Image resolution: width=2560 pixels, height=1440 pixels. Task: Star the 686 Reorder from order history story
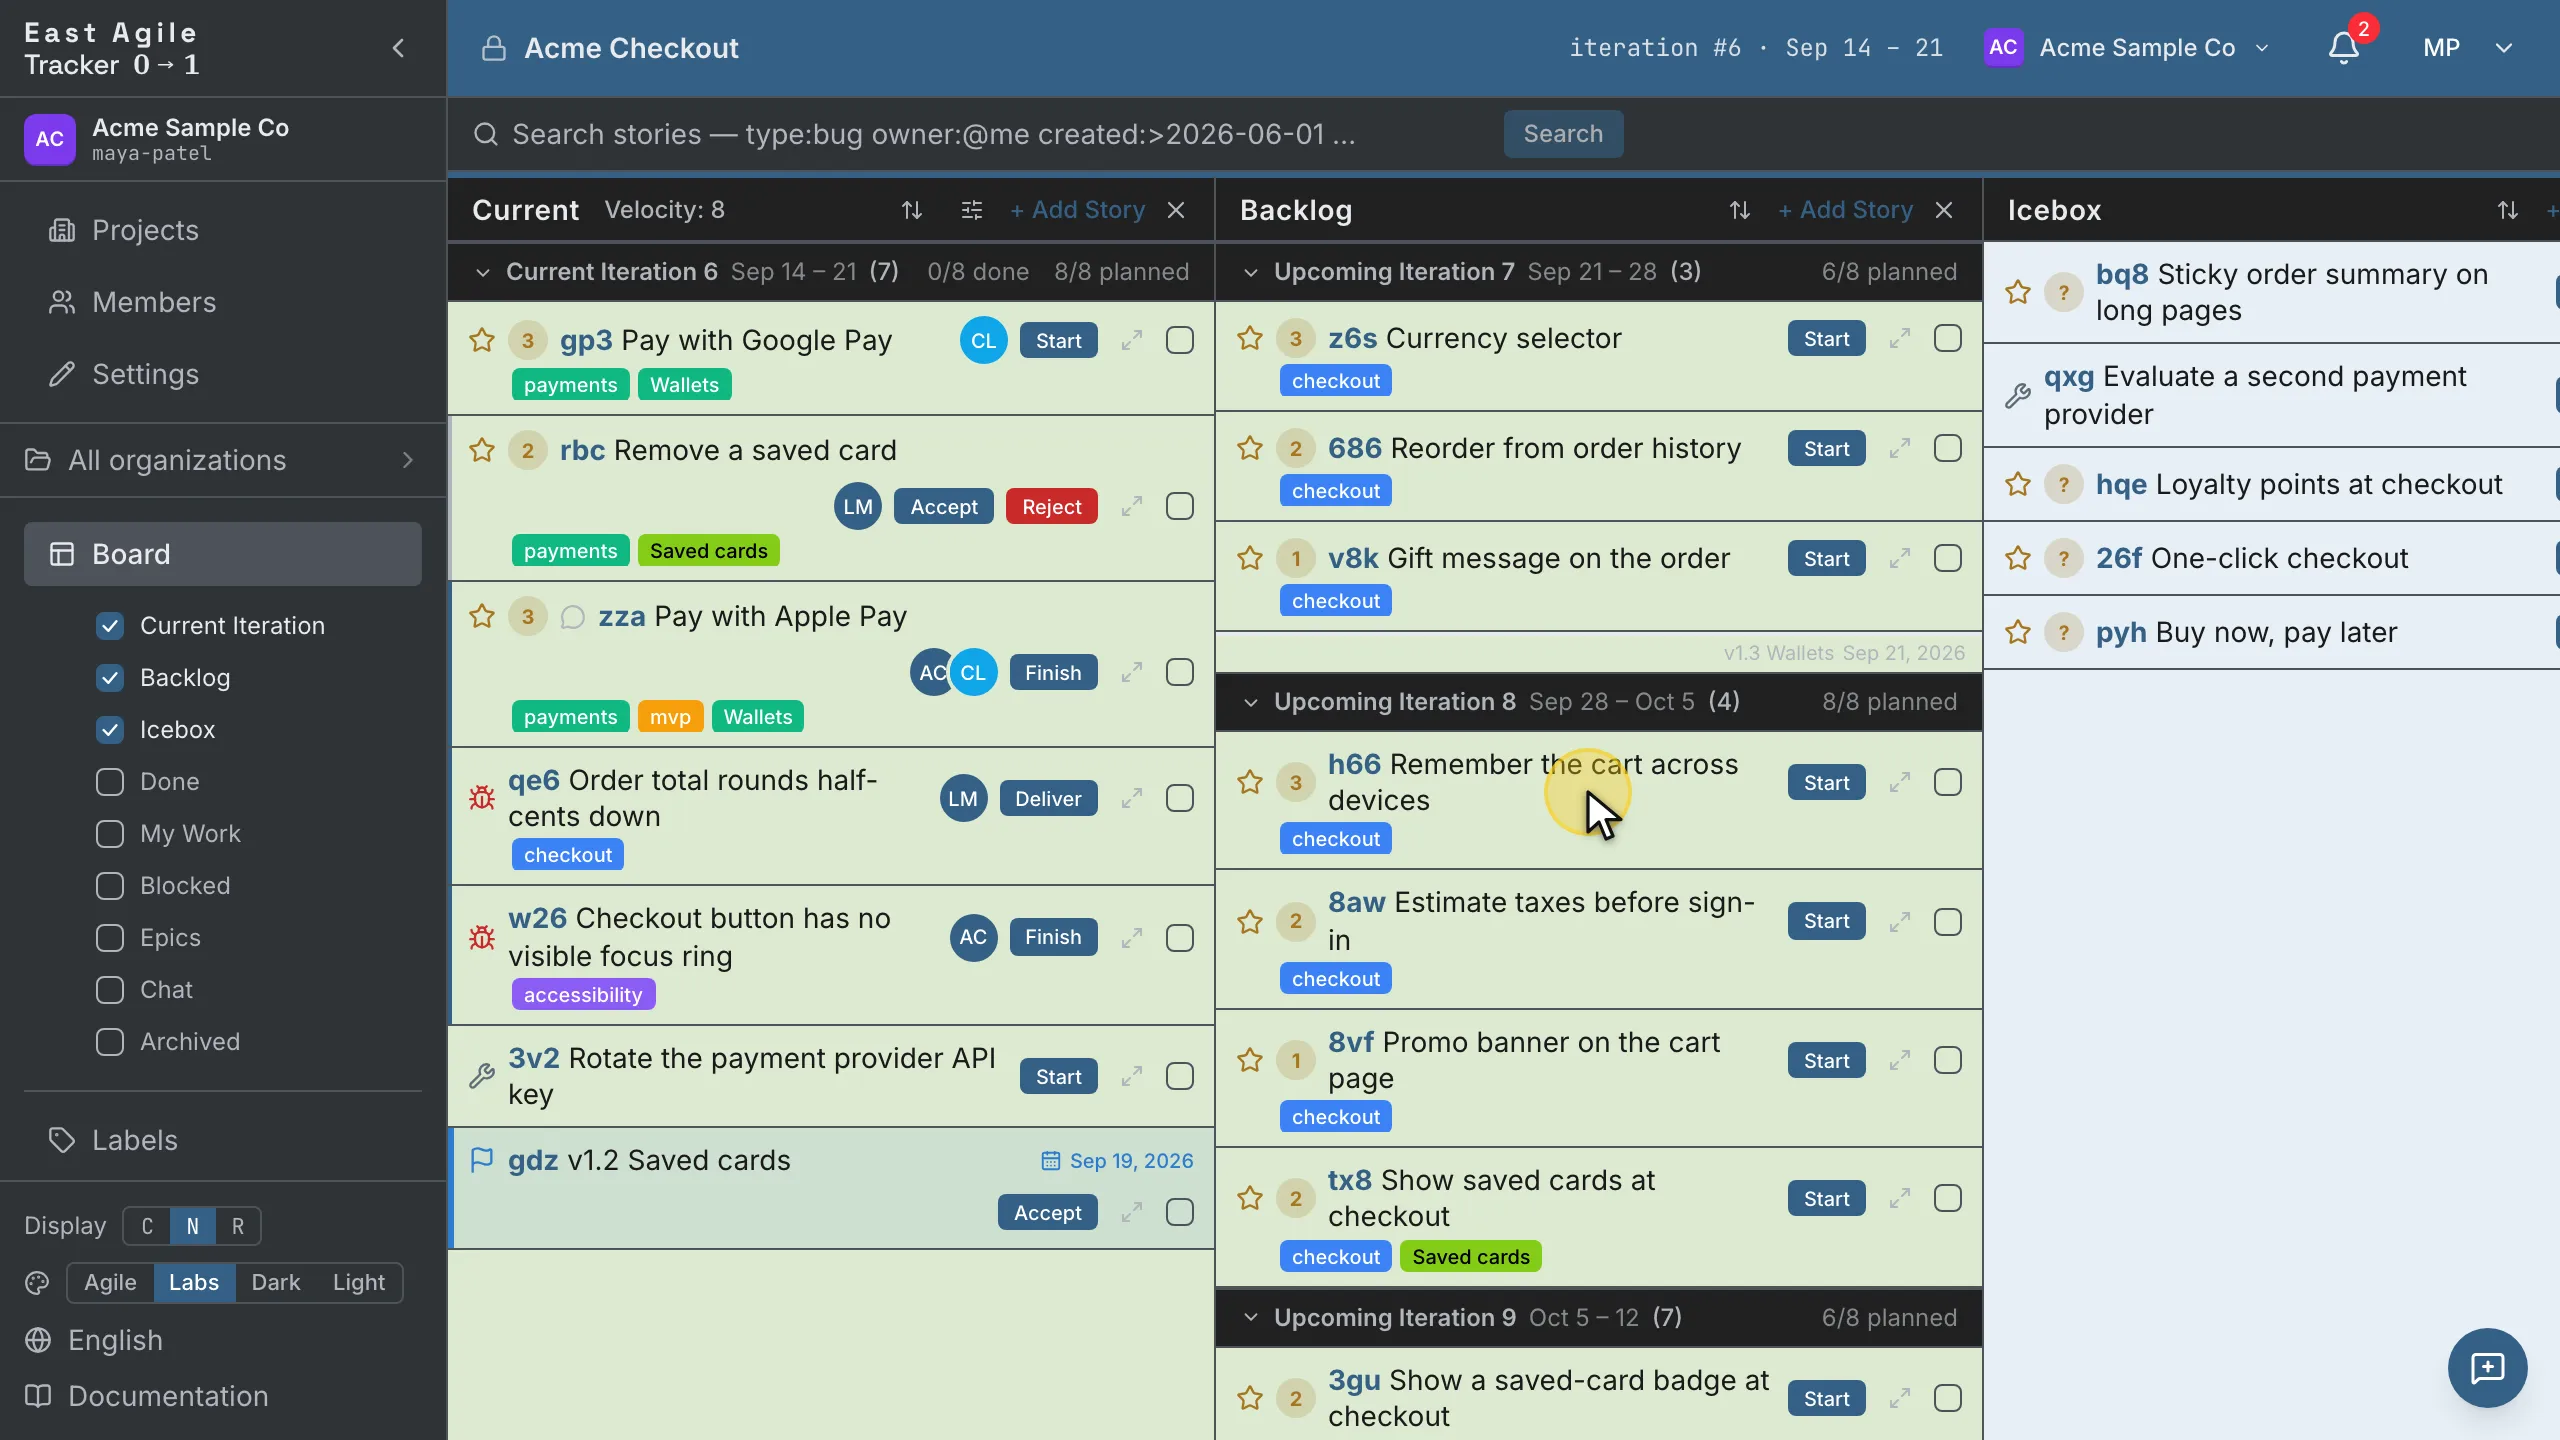point(1250,448)
